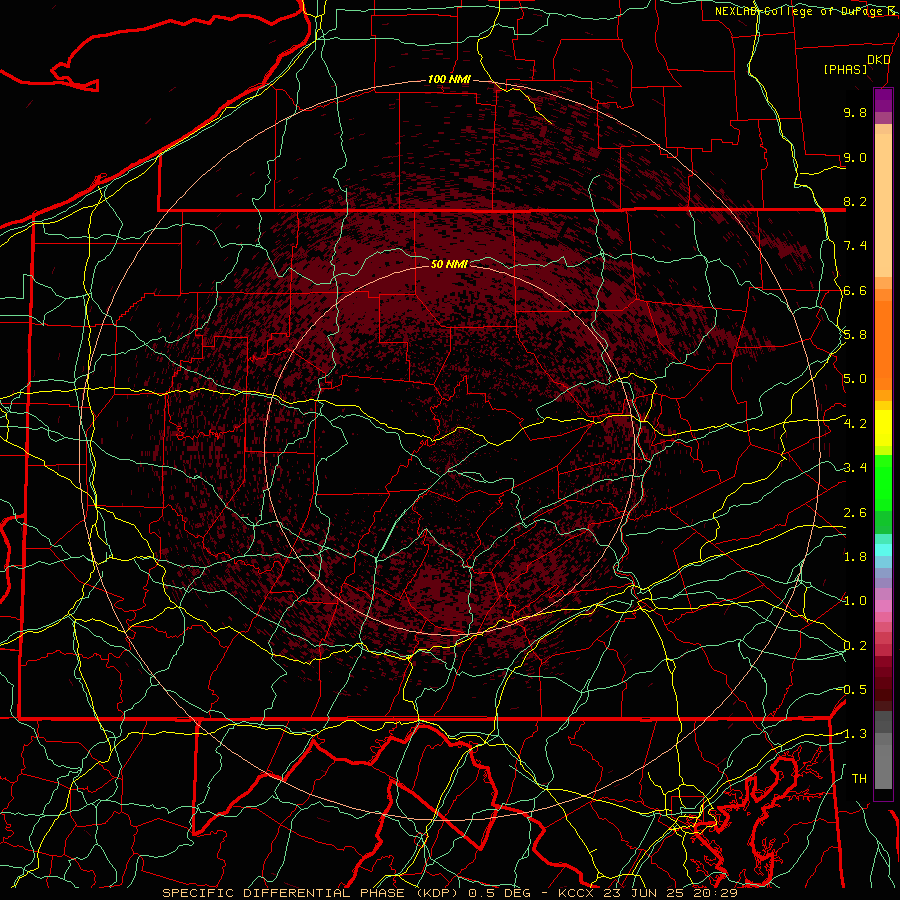Click the 23 JUN 25 date in the caption
This screenshot has height=900, width=900.
(x=643, y=893)
